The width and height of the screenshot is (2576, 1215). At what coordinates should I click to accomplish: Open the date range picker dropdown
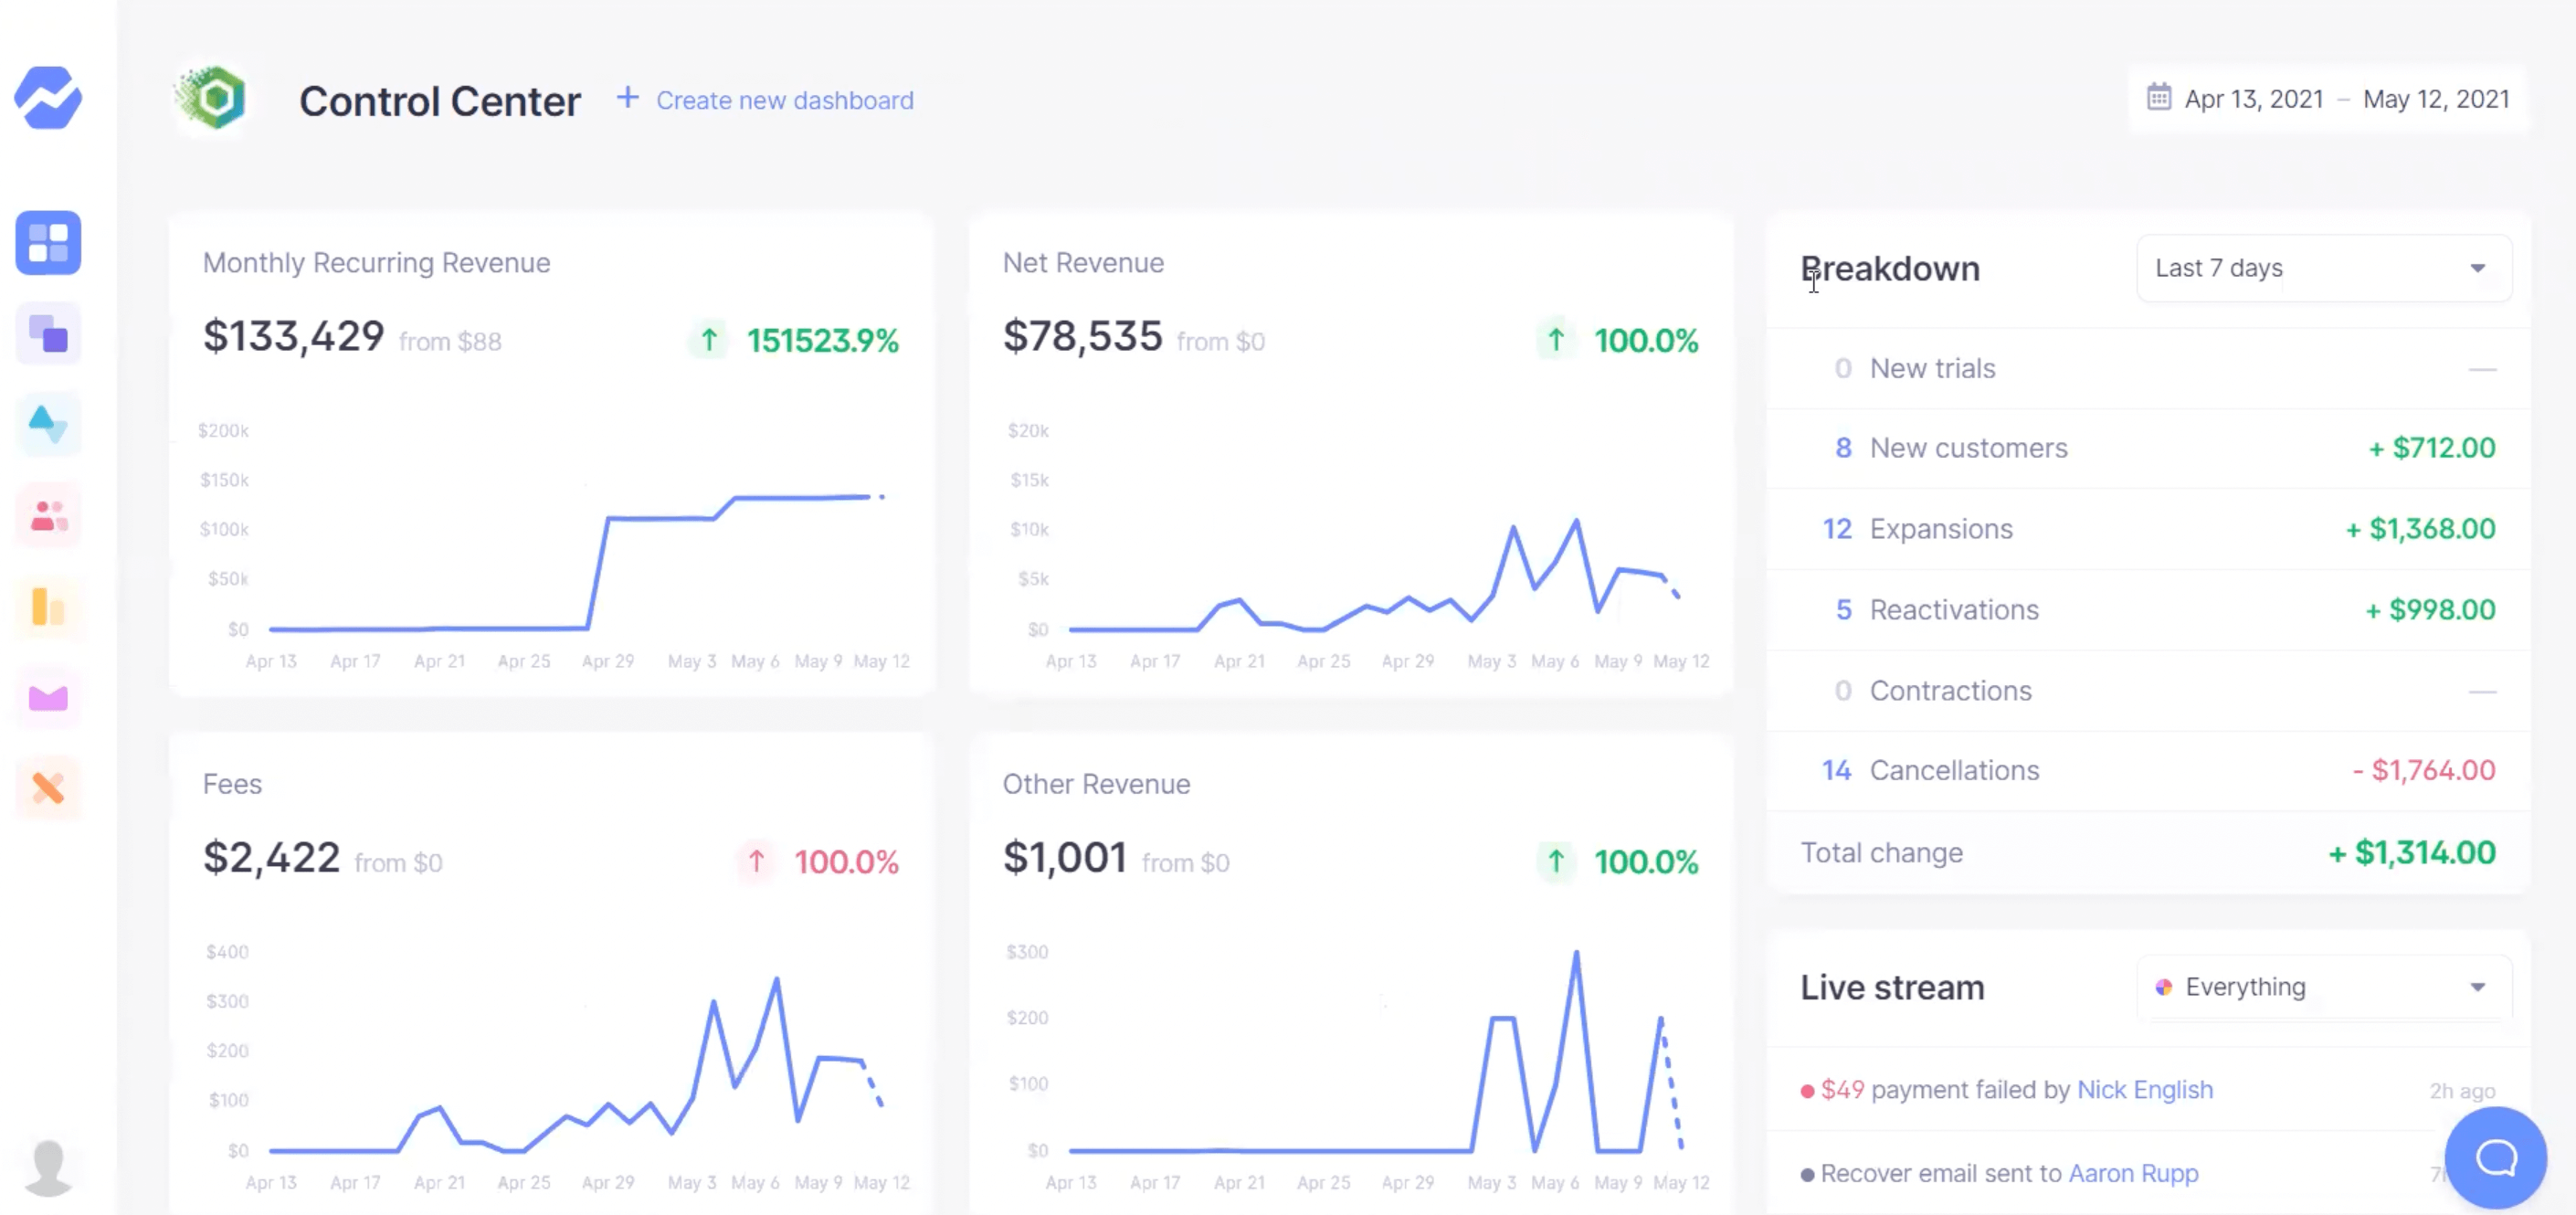pos(2325,99)
